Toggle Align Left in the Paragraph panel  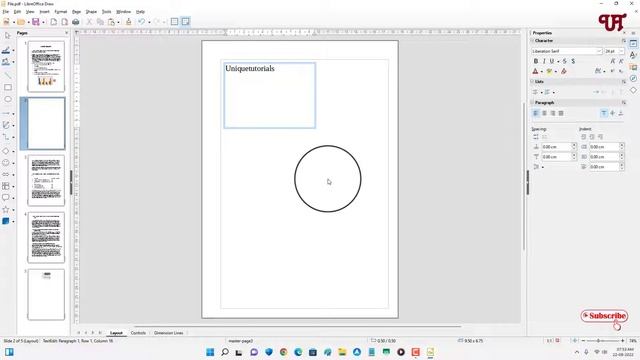[x=536, y=113]
